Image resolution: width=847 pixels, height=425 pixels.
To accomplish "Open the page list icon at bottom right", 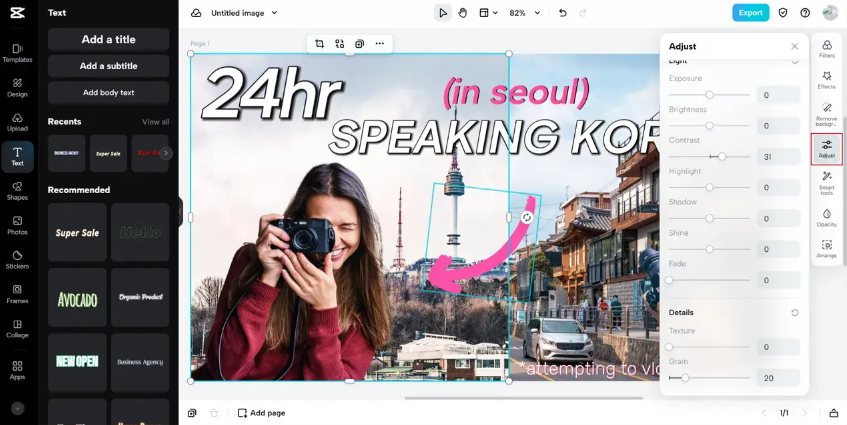I will 833,413.
